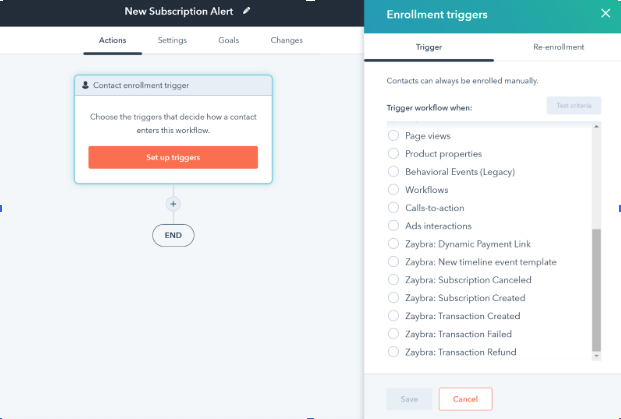Click the scrollbar down arrow in the trigger list
The width and height of the screenshot is (621, 419).
(596, 356)
